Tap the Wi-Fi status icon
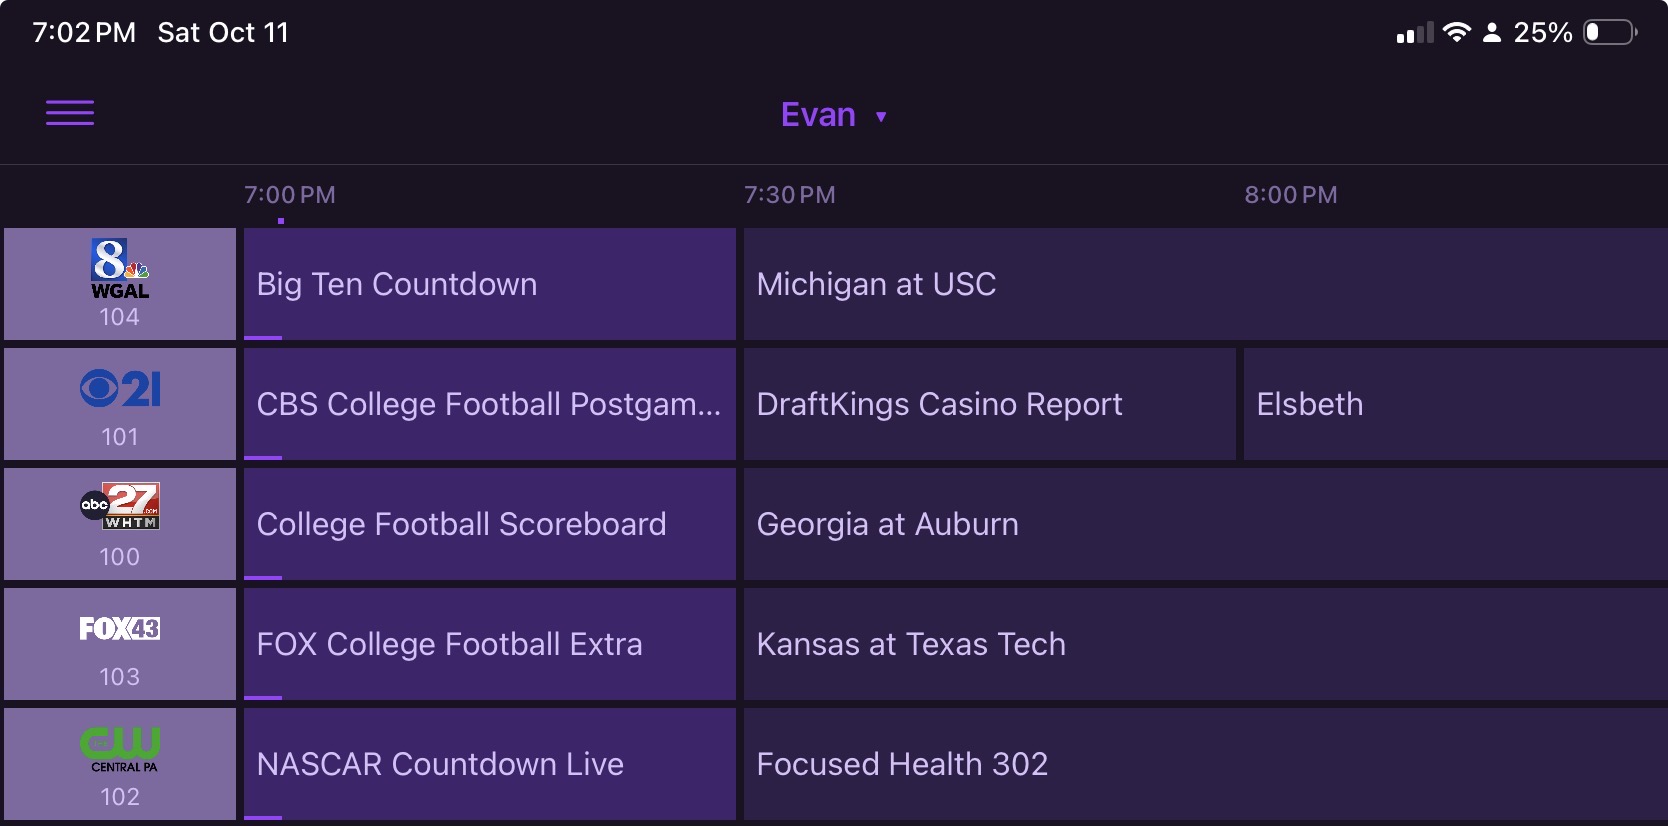This screenshot has height=826, width=1668. (x=1457, y=33)
